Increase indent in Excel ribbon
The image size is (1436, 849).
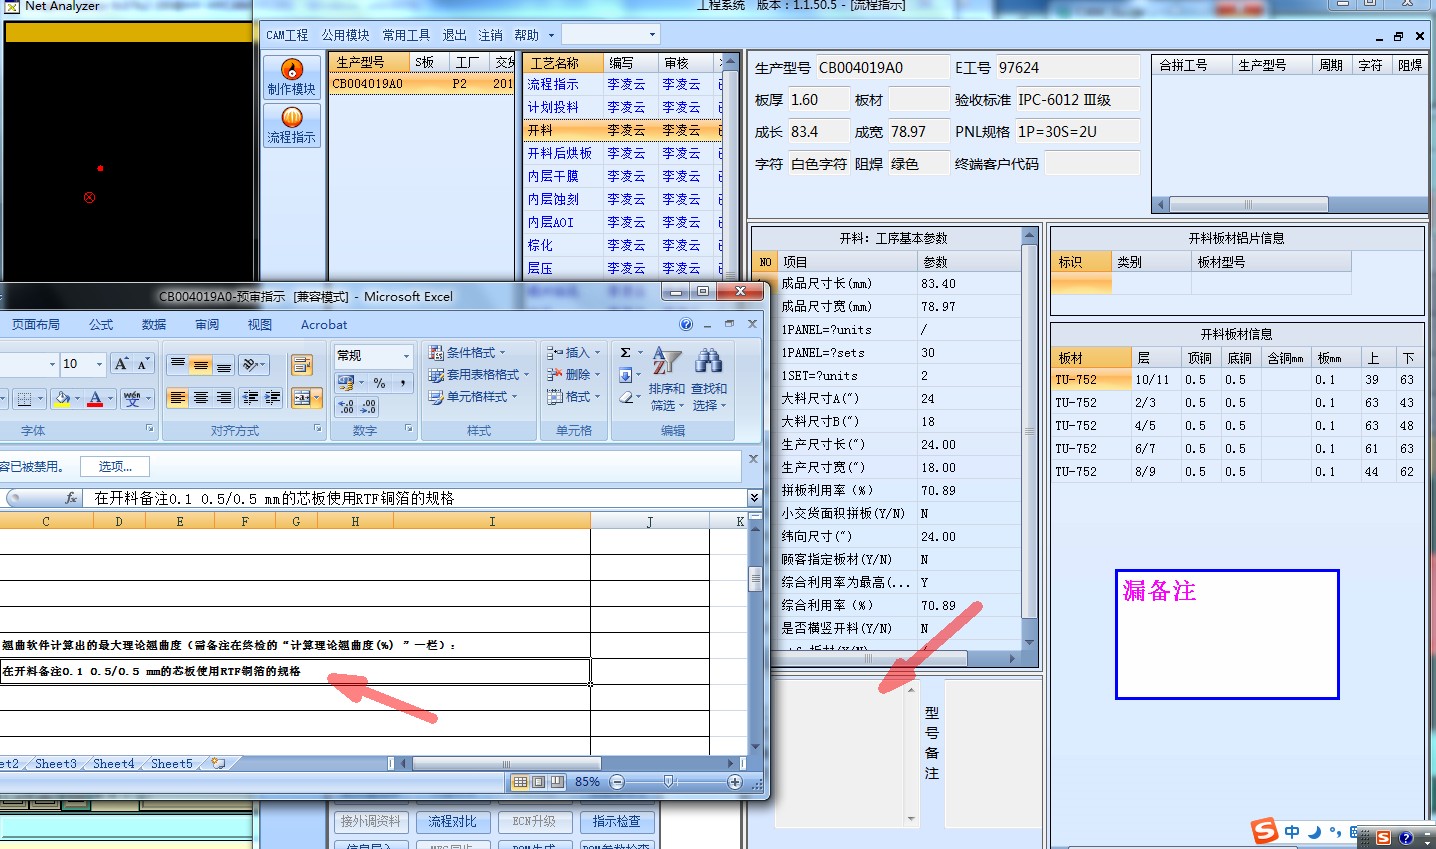pos(272,397)
